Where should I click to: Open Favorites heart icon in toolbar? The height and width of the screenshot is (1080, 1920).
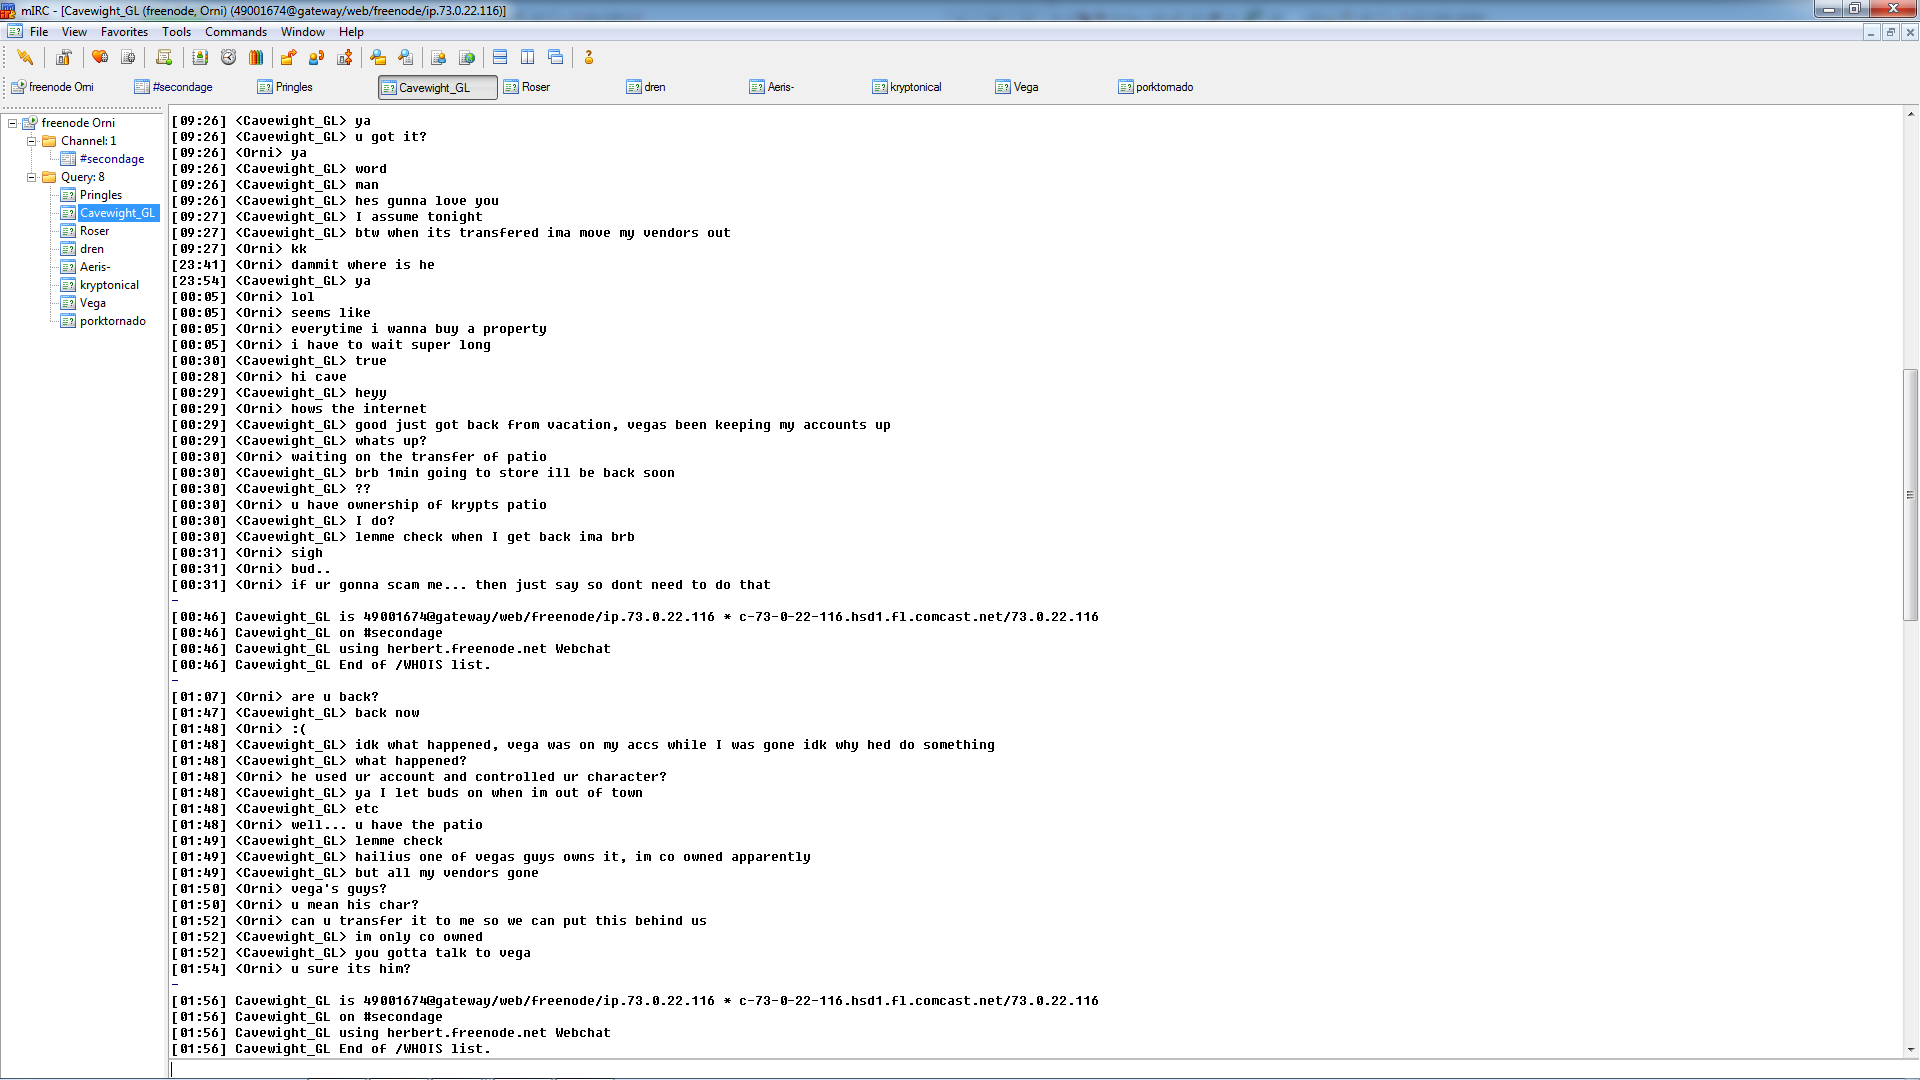point(100,57)
